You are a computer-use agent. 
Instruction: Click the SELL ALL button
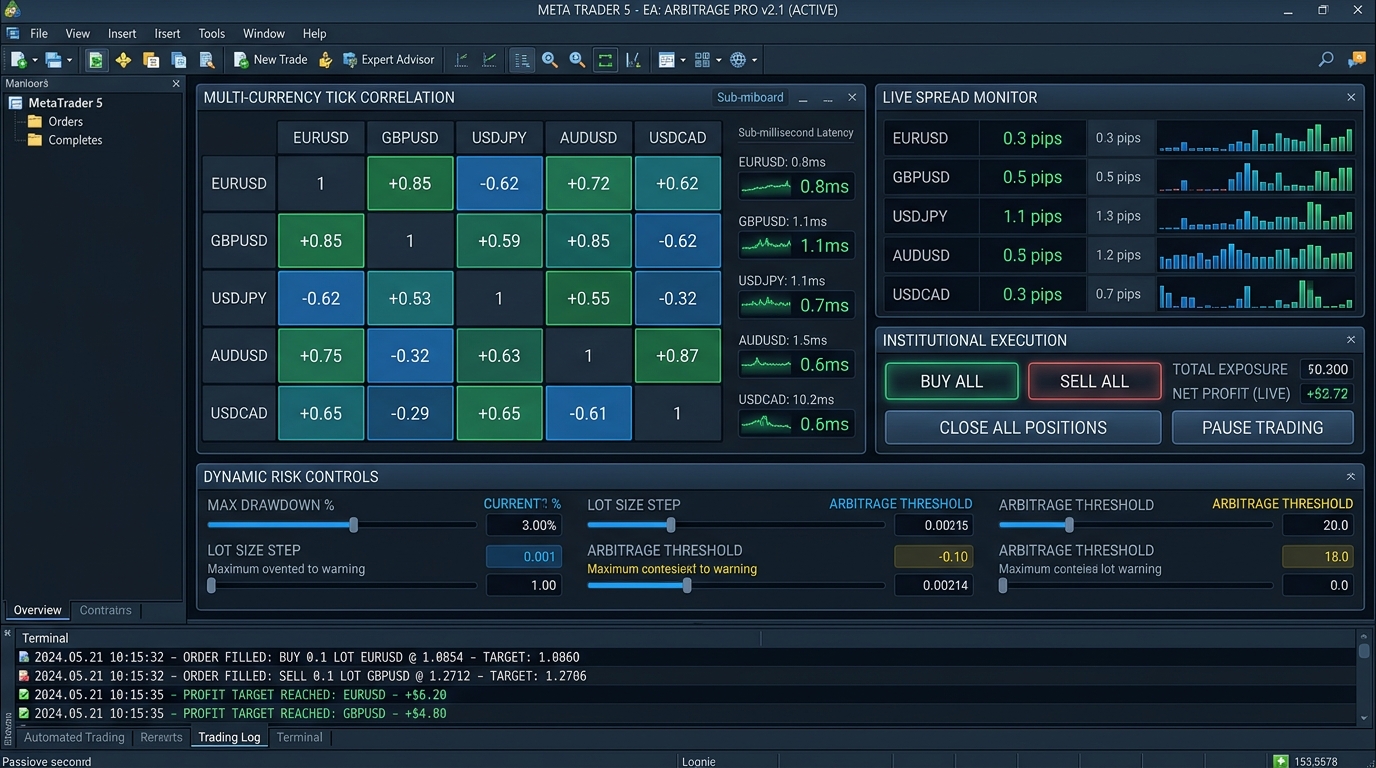pos(1094,381)
